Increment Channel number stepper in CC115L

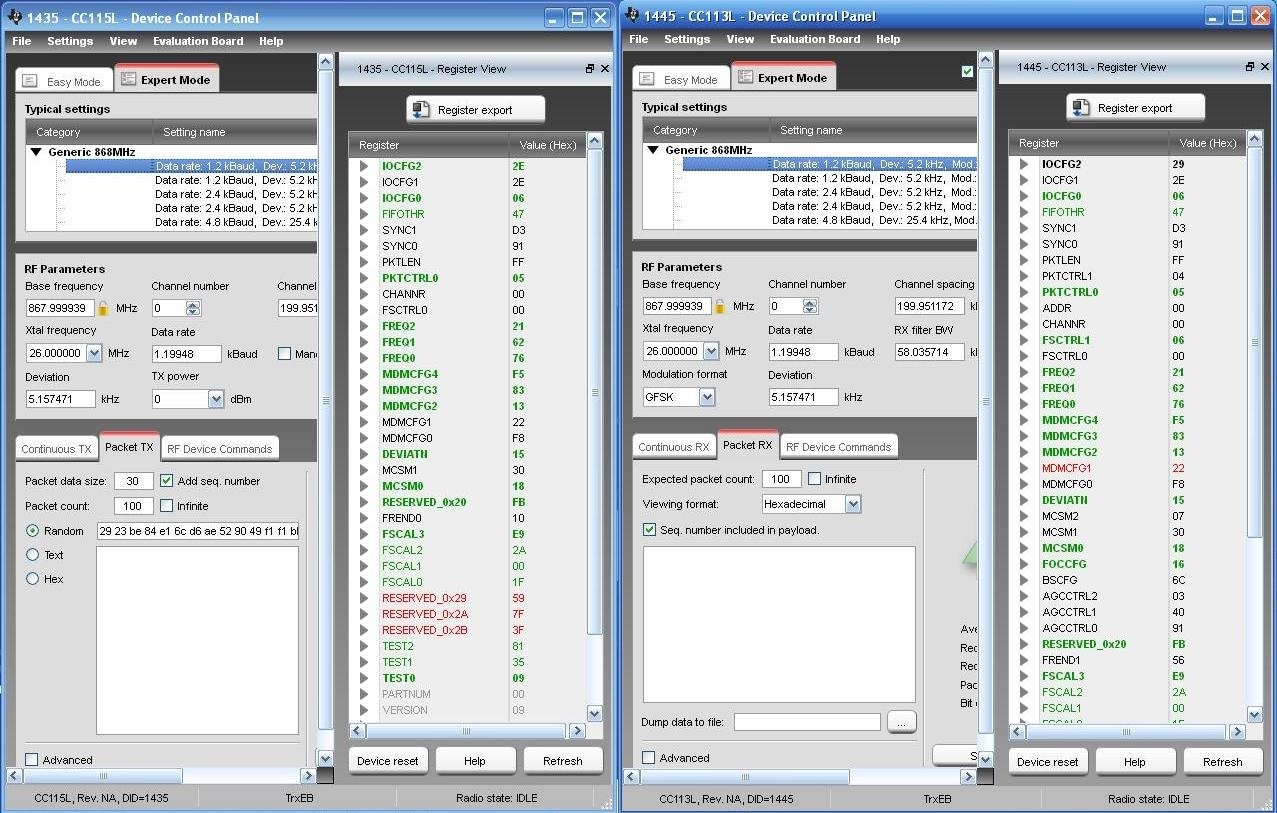pyautogui.click(x=193, y=304)
